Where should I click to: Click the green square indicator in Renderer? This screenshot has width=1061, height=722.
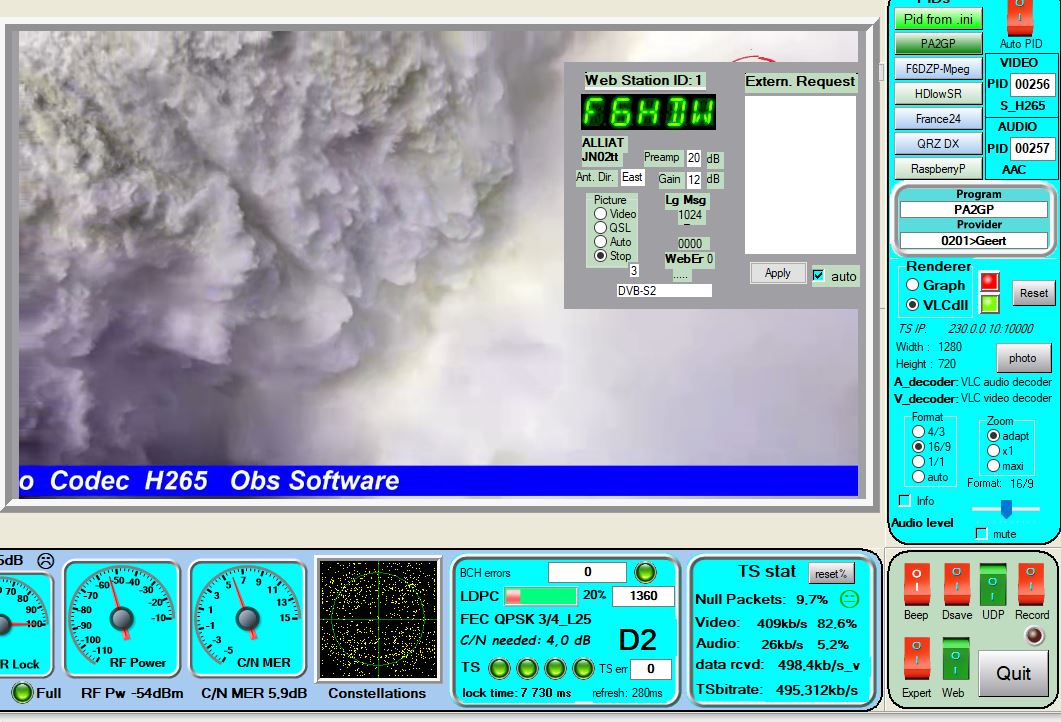pyautogui.click(x=990, y=304)
